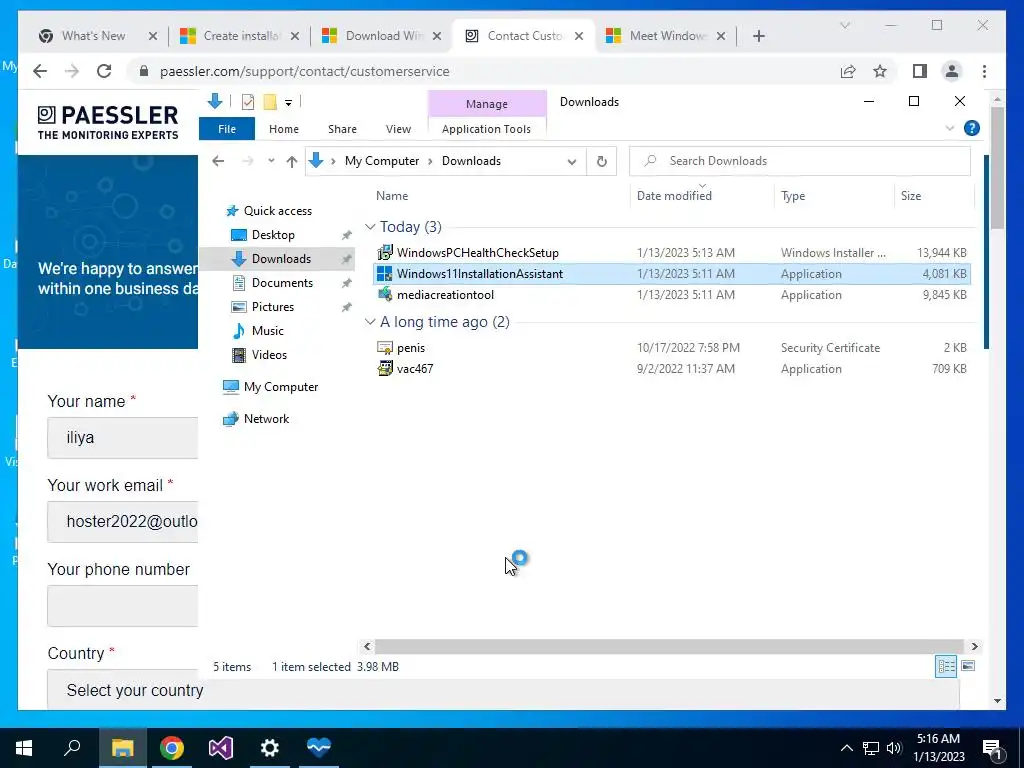Open the address bar history dropdown
The width and height of the screenshot is (1024, 768).
tap(571, 161)
